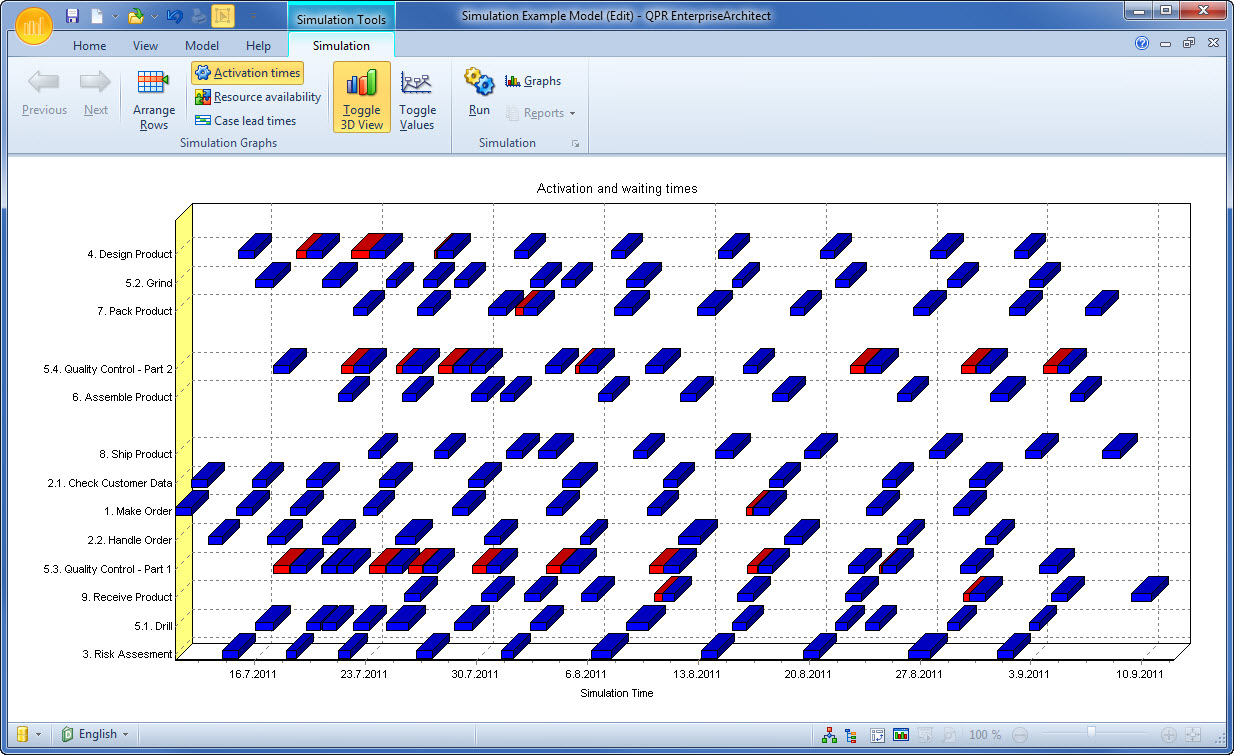Screen dimensions: 1234x755
Task: Save the model using the Save icon
Action: 72,15
